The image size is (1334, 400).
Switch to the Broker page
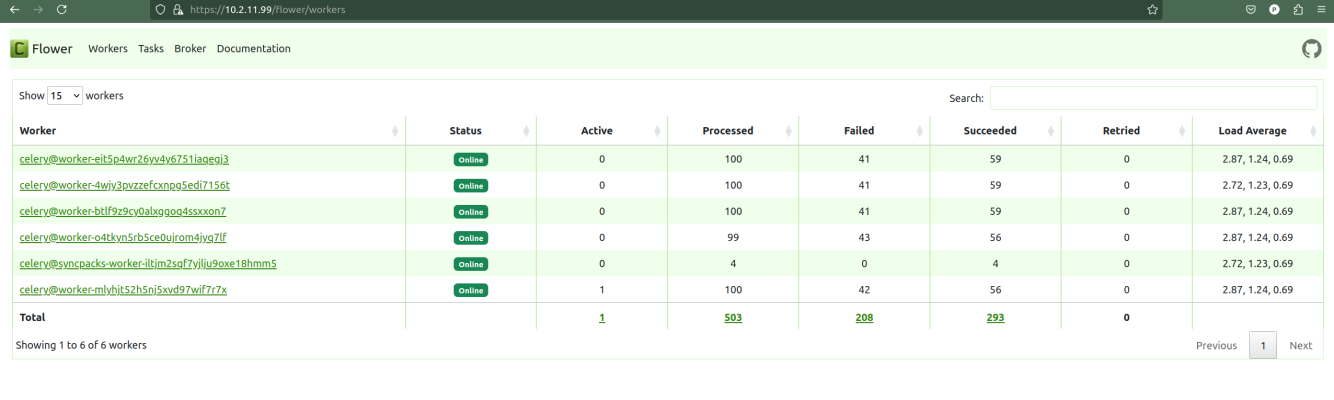(190, 49)
